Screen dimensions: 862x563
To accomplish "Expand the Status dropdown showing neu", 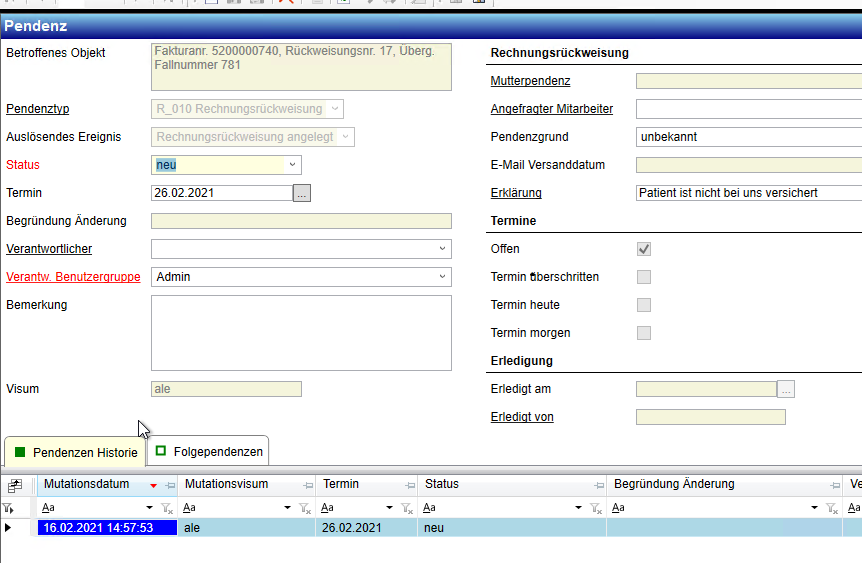I will tap(291, 165).
